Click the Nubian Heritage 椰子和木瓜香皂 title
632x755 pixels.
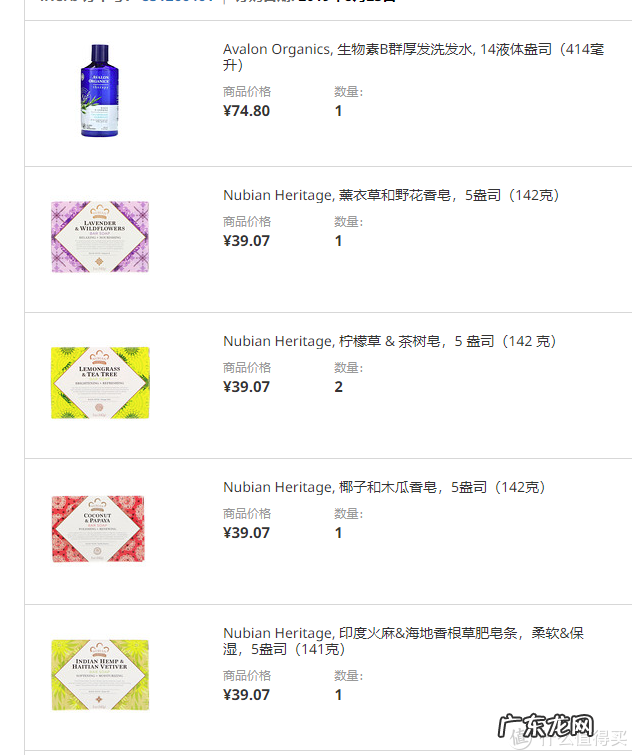click(383, 487)
